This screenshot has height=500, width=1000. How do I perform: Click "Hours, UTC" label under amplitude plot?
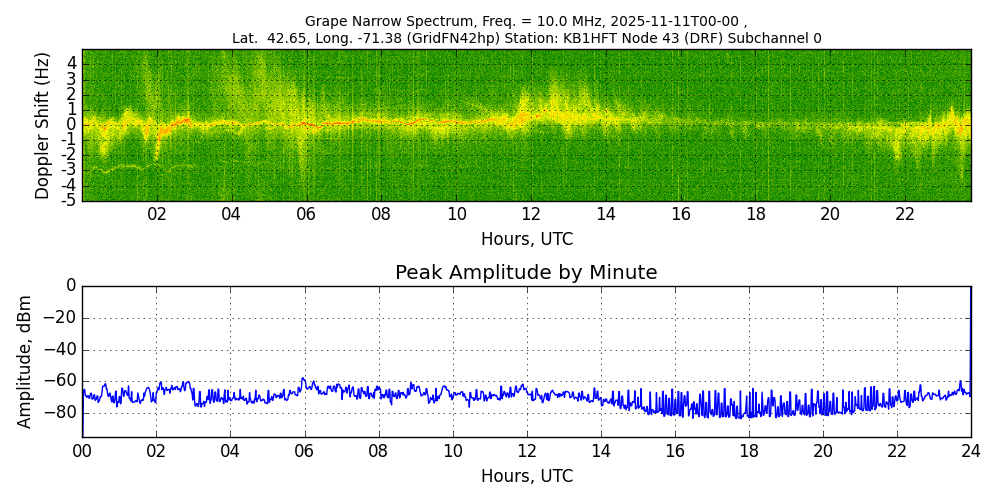coord(526,476)
